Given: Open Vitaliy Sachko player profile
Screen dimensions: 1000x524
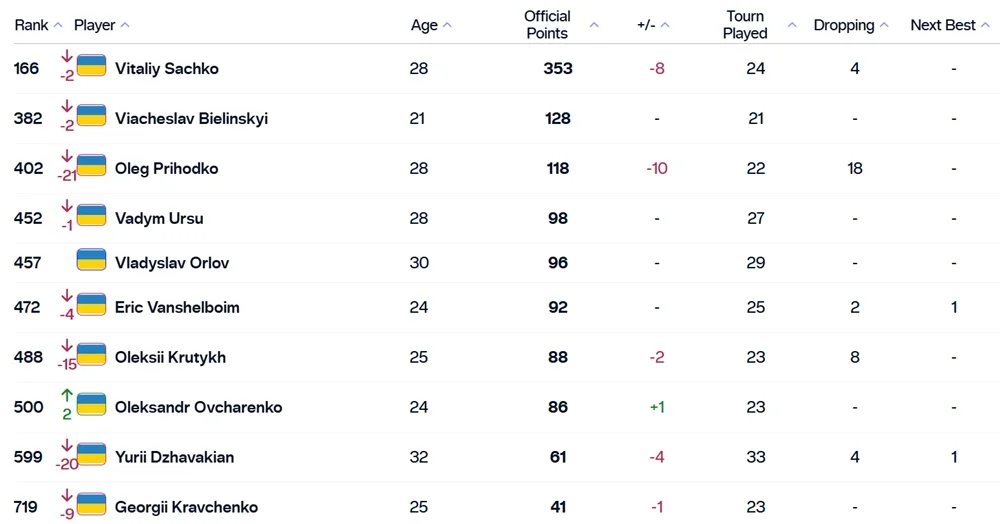Looking at the screenshot, I should (x=166, y=68).
